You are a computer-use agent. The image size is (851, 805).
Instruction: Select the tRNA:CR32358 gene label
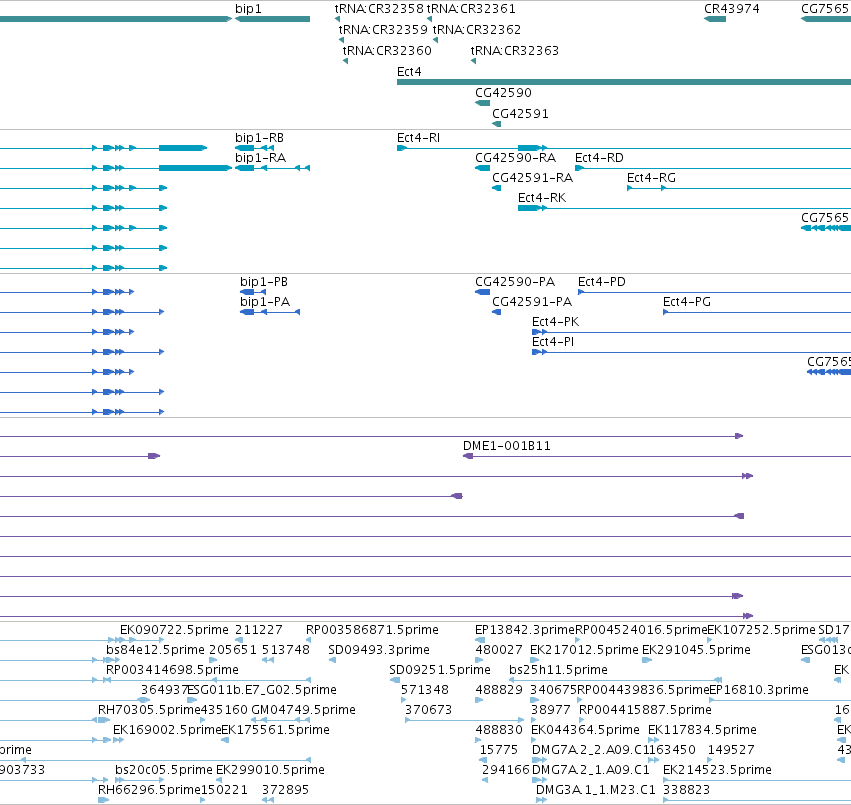[x=379, y=9]
